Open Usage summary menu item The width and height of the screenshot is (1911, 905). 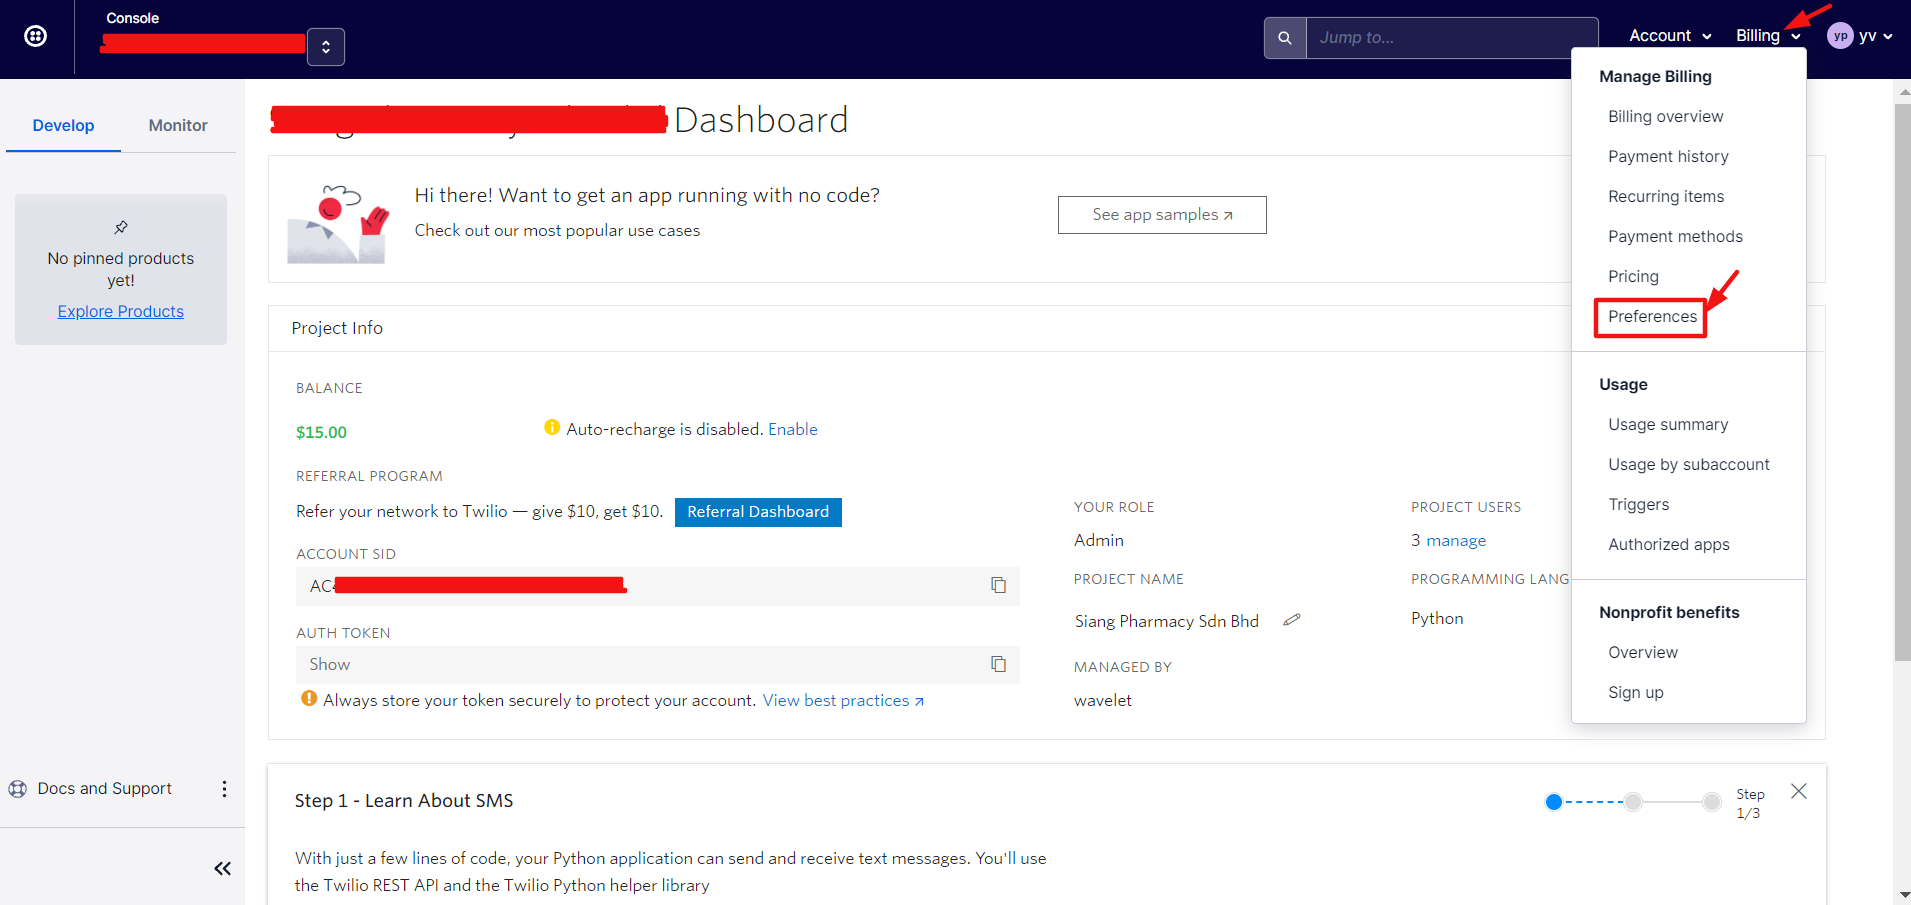pos(1668,425)
